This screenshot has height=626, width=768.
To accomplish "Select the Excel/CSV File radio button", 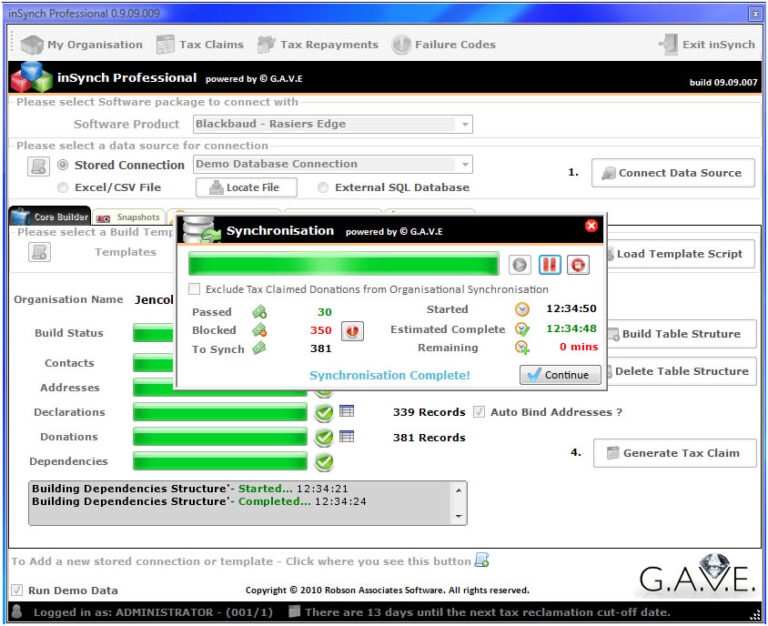I will coord(63,187).
